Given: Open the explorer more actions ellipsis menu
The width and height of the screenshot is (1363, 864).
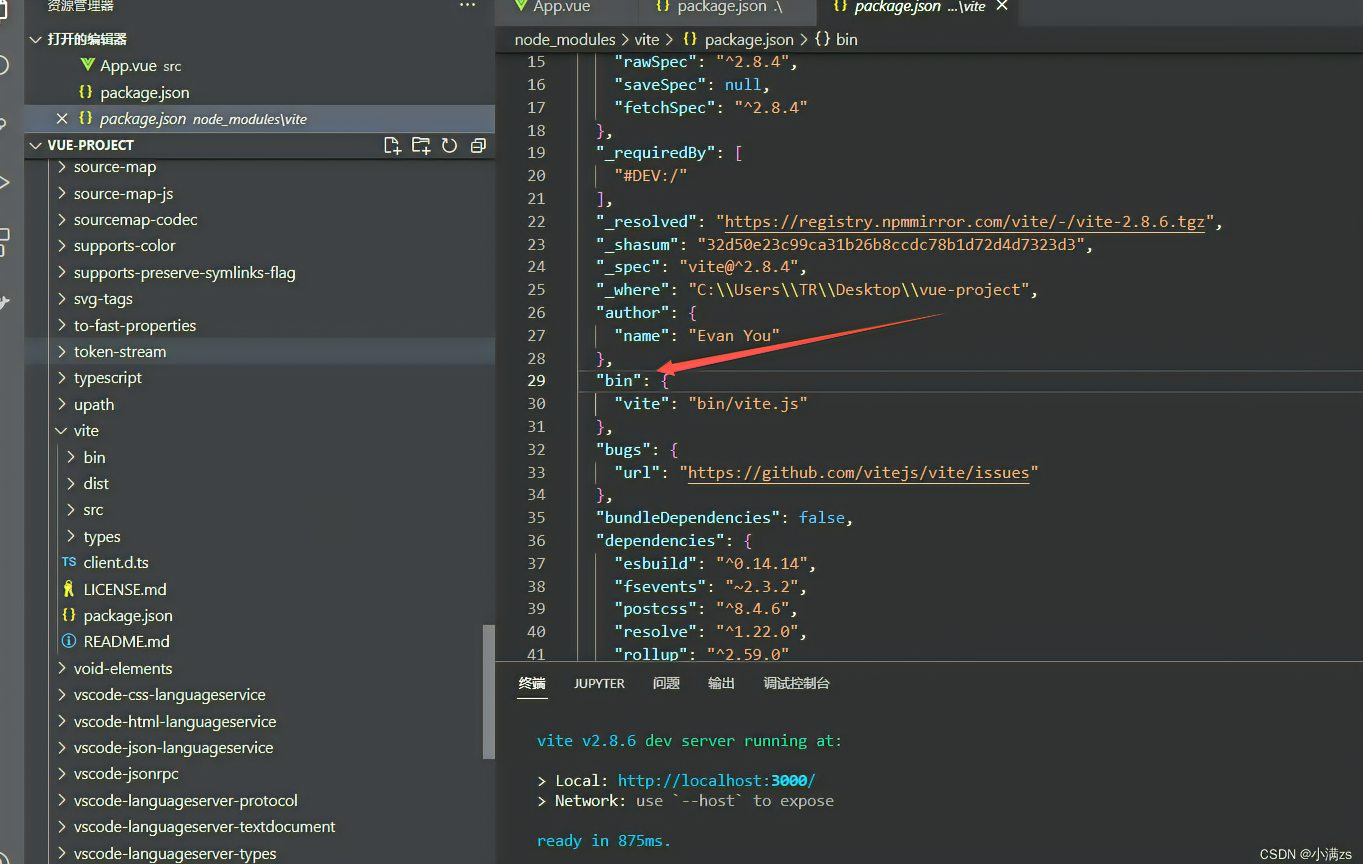Looking at the screenshot, I should click(x=467, y=6).
